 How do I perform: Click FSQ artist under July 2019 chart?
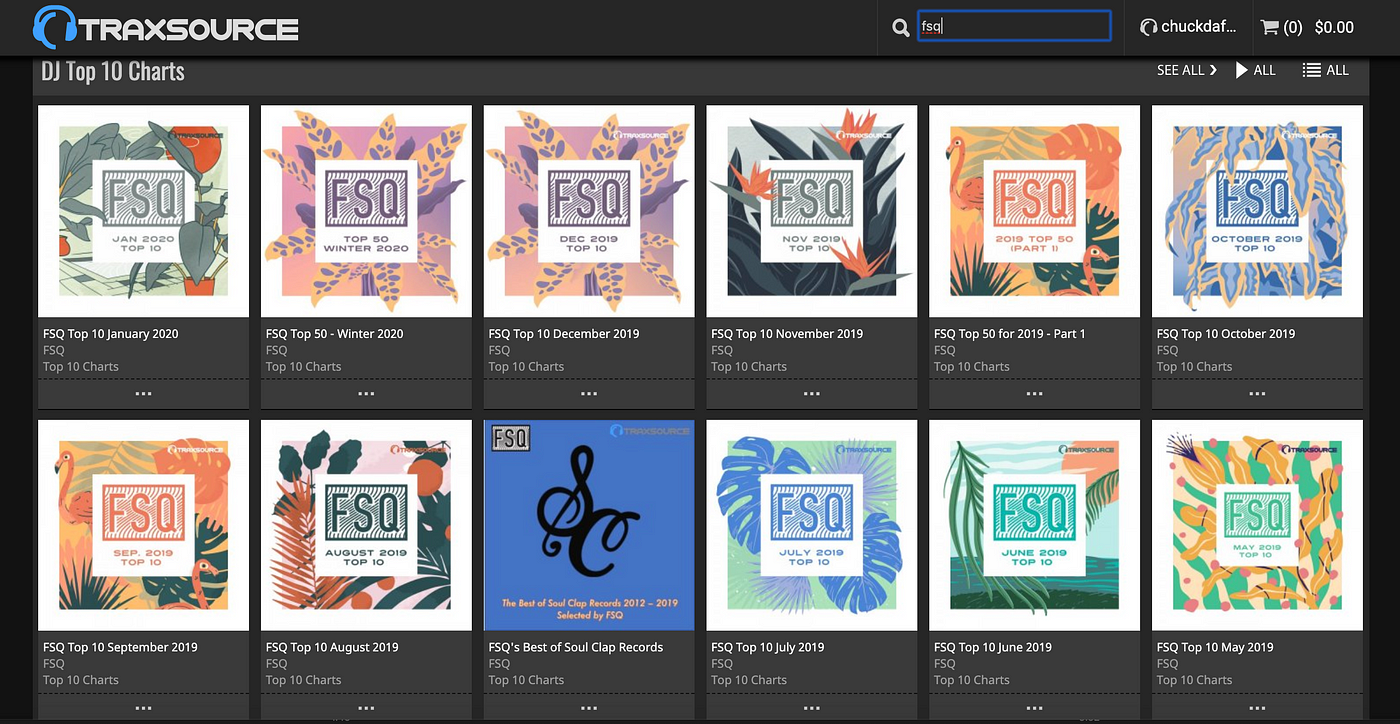point(722,663)
